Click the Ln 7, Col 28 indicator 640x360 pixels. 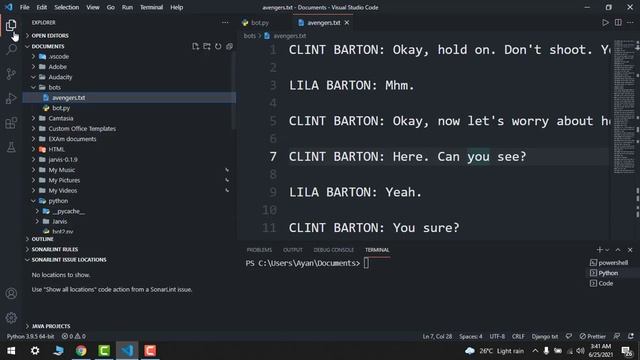pos(437,336)
